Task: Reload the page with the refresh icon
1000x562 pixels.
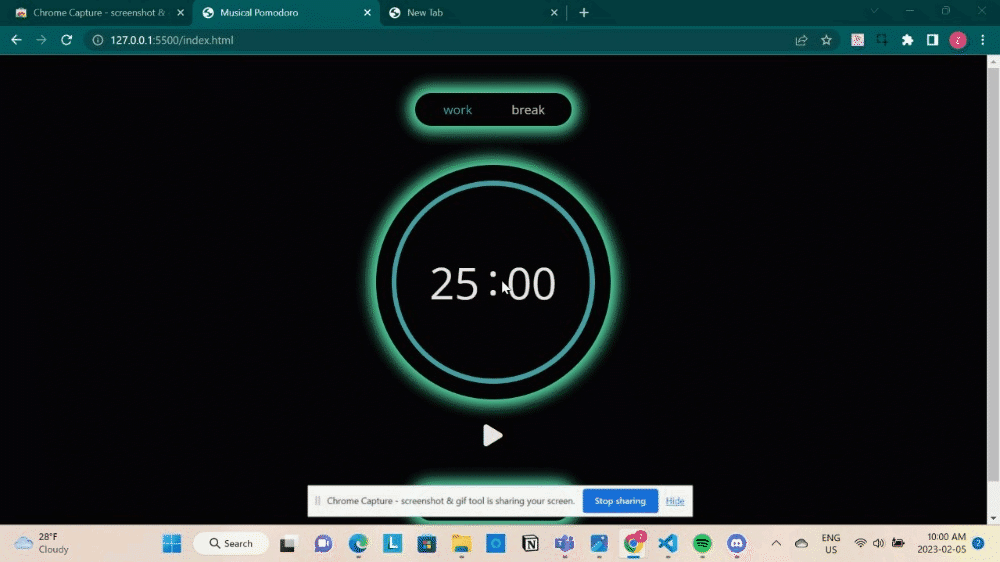Action: (x=67, y=40)
